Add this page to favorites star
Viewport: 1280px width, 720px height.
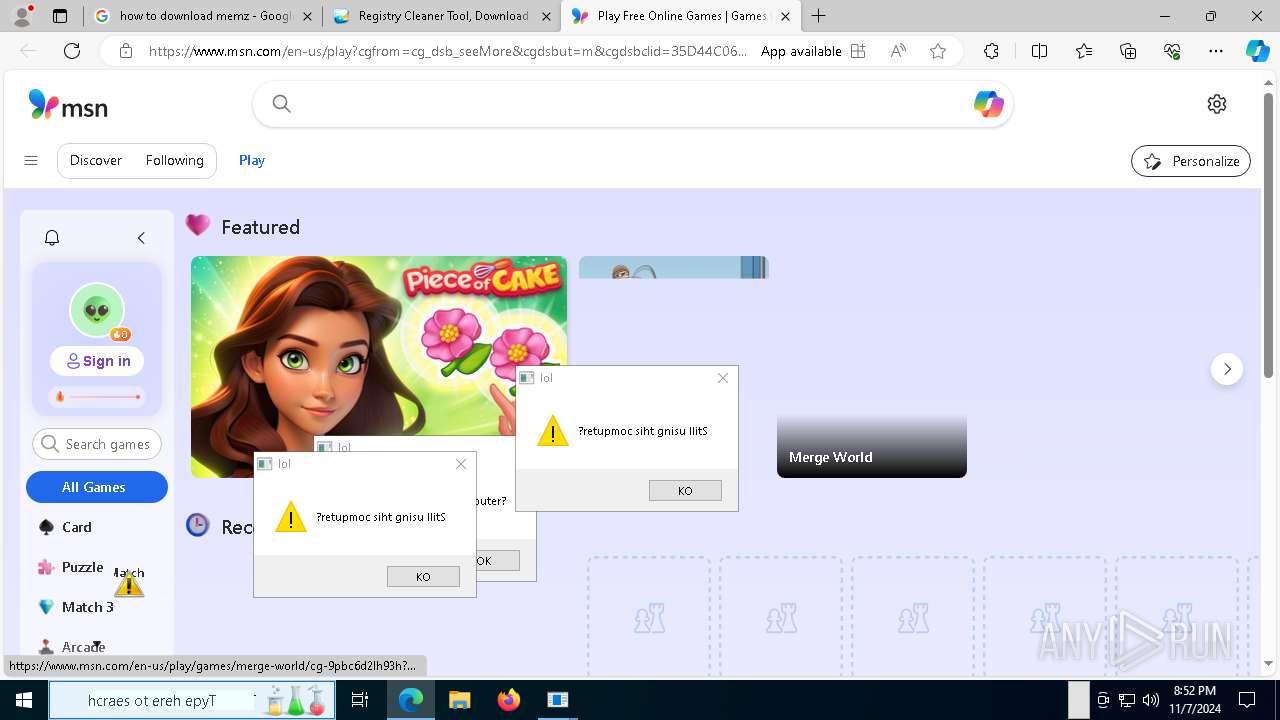pyautogui.click(x=938, y=51)
